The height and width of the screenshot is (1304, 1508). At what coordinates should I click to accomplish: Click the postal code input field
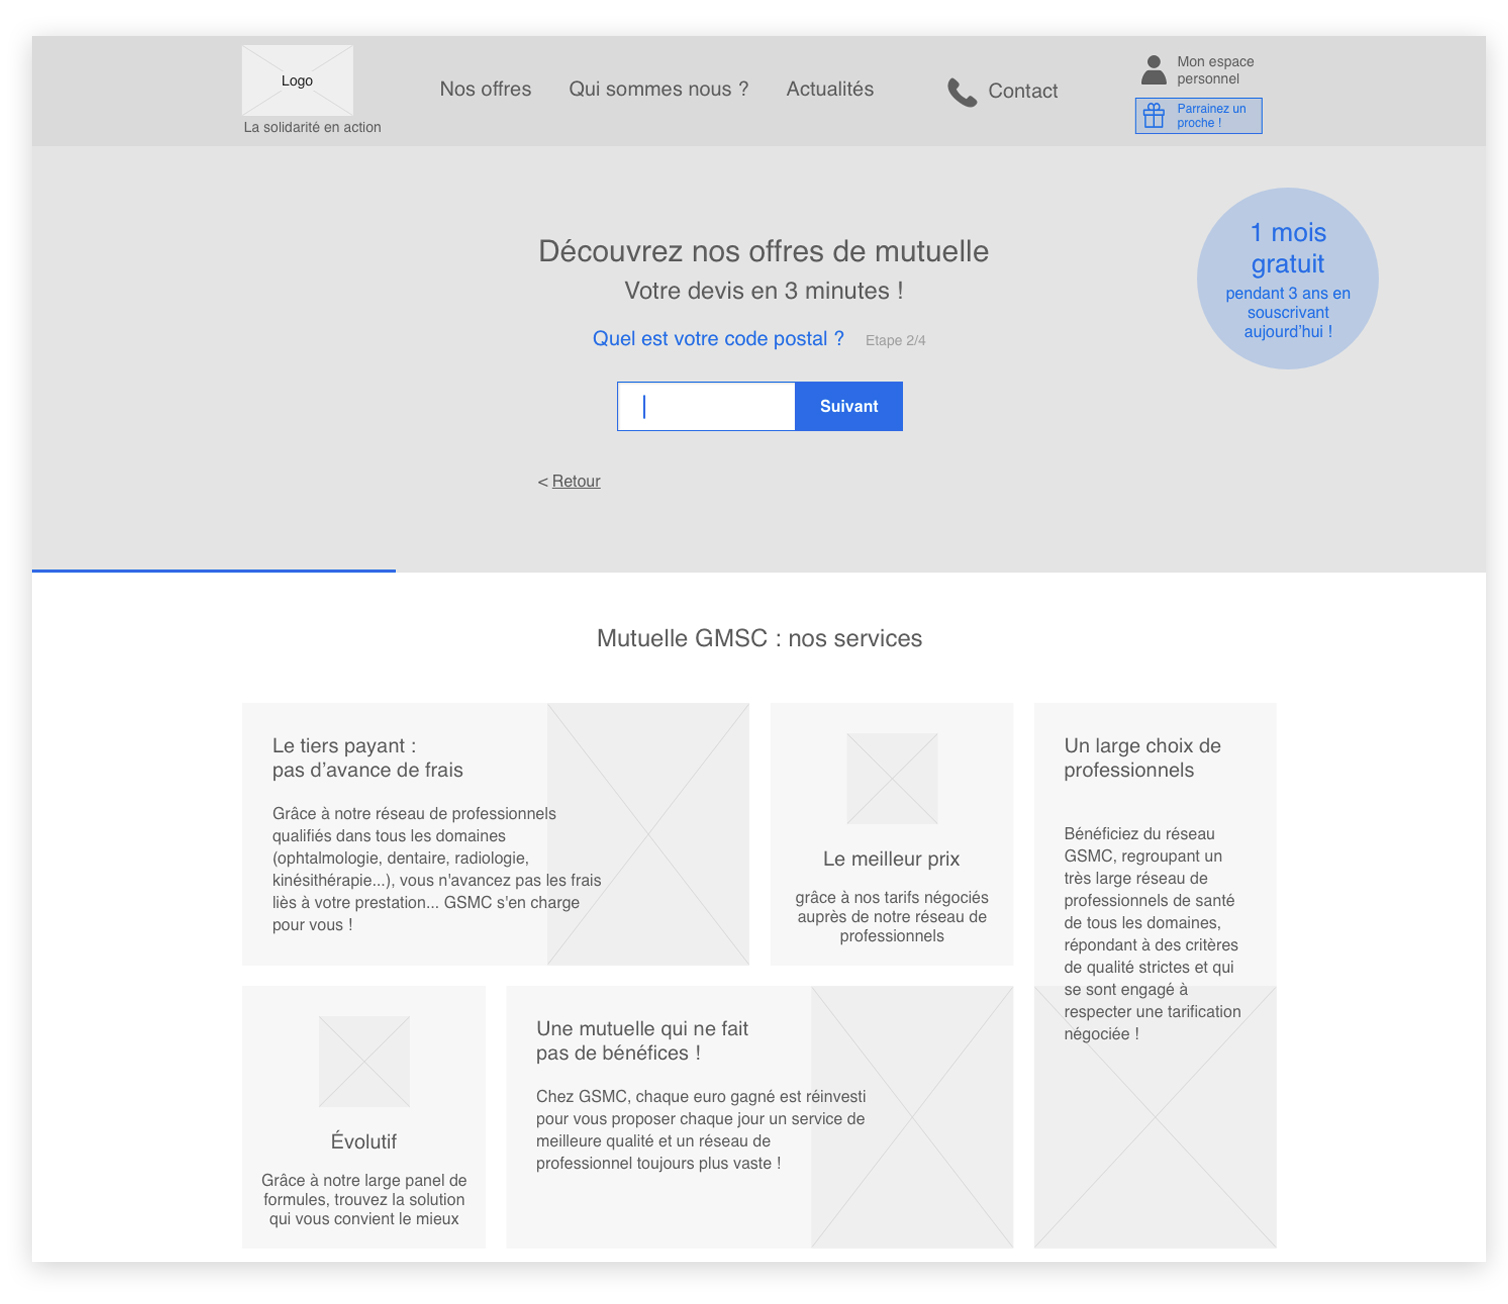[x=706, y=406]
